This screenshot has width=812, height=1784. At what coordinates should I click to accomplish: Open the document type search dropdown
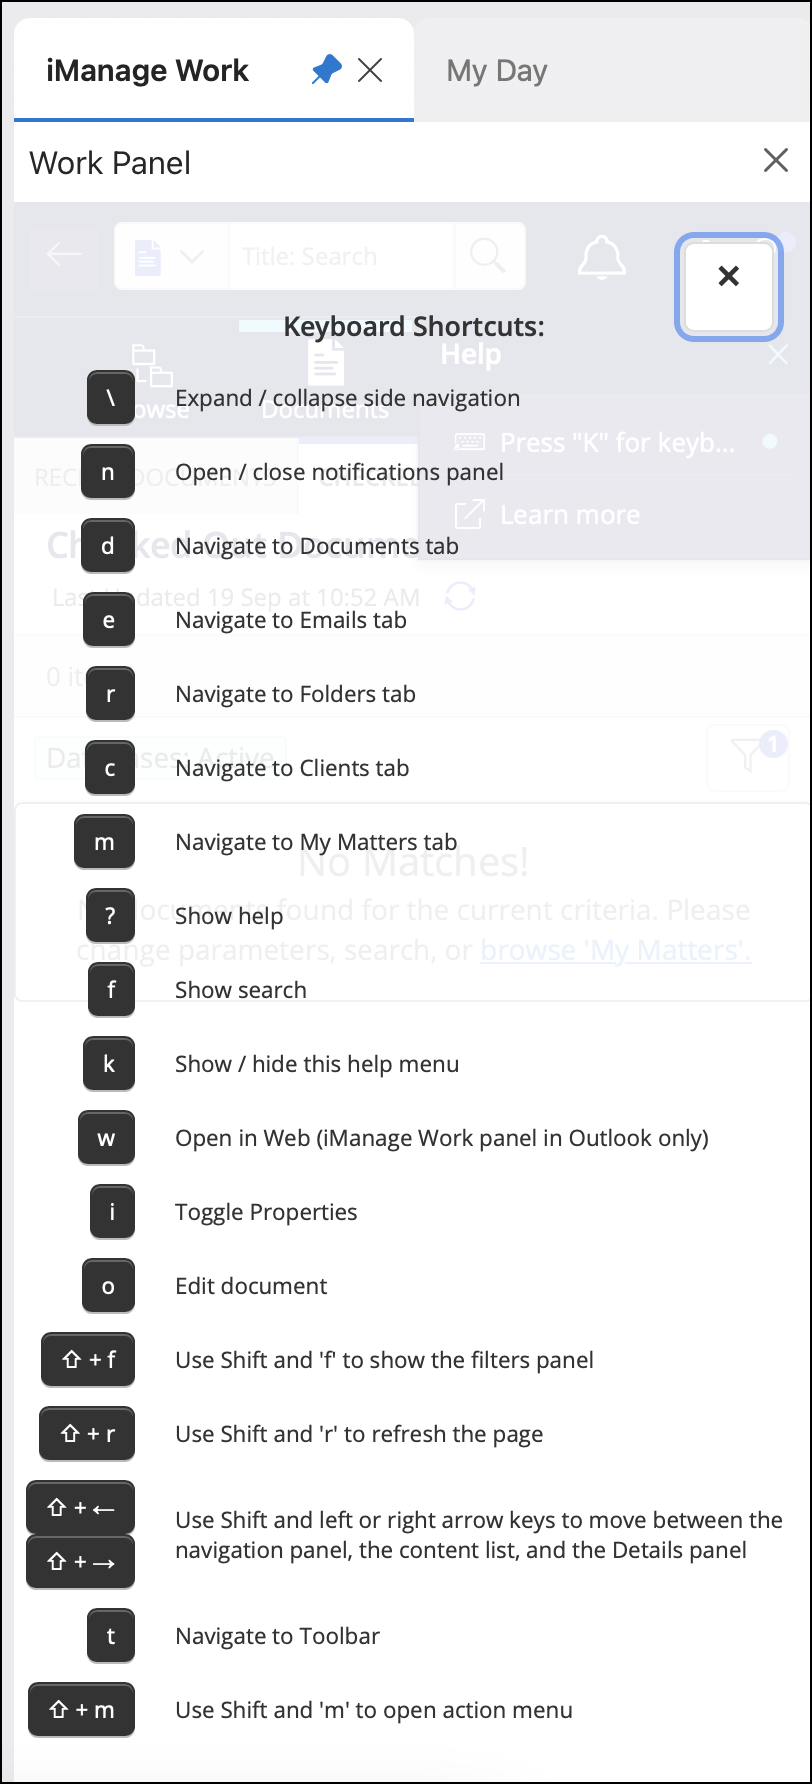[171, 257]
